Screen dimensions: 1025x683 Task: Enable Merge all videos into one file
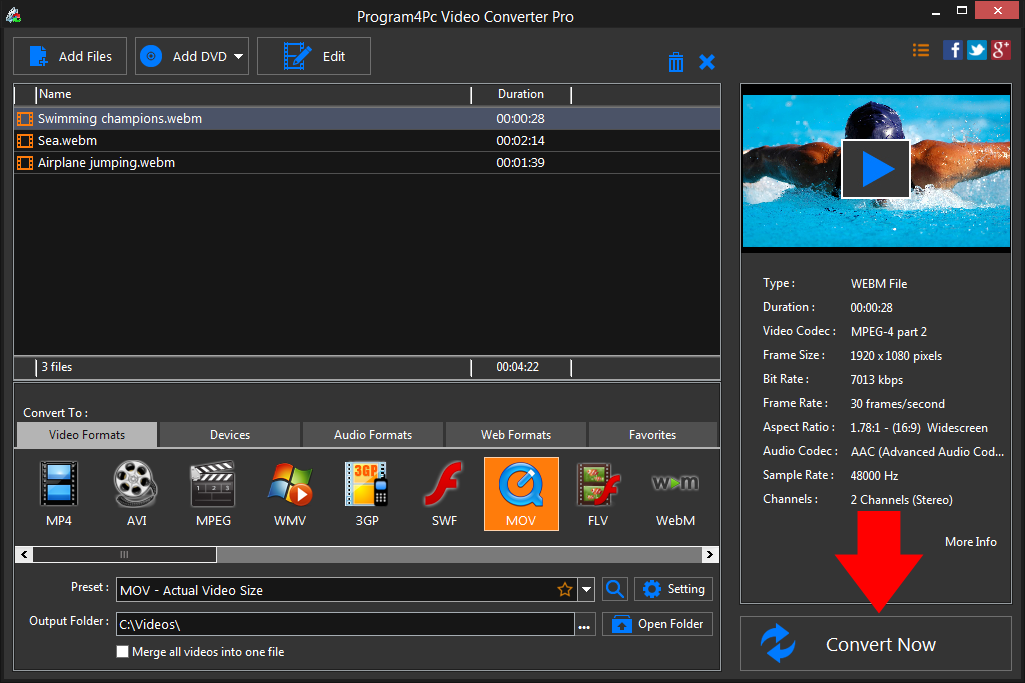(x=122, y=651)
